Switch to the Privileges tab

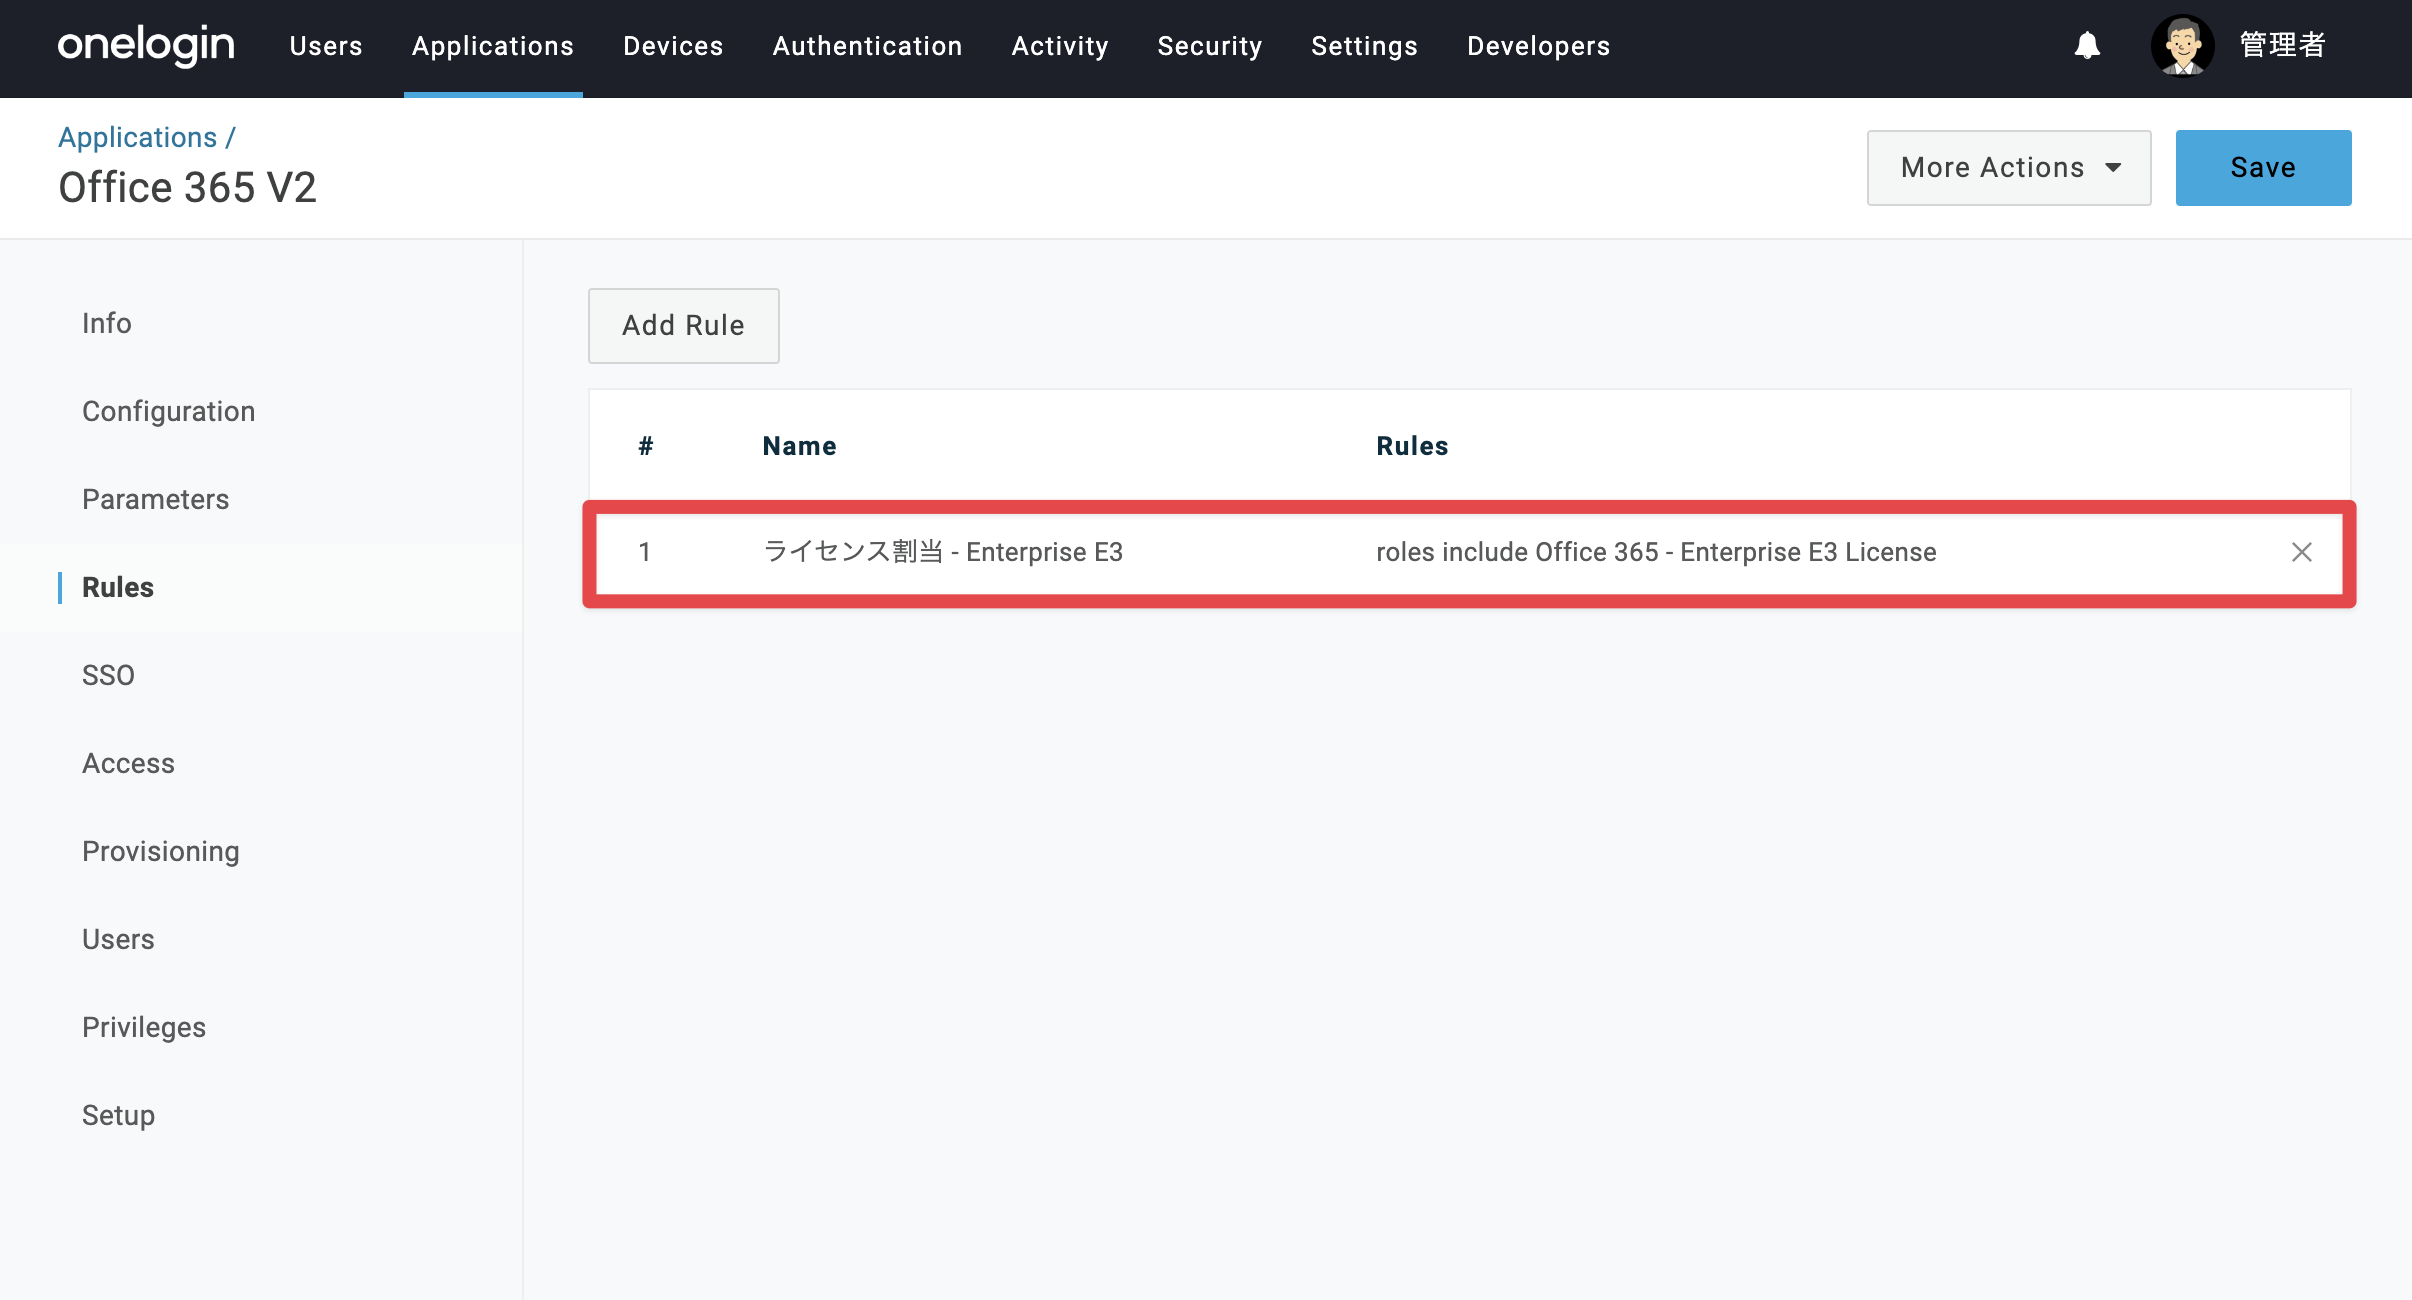(x=144, y=1027)
